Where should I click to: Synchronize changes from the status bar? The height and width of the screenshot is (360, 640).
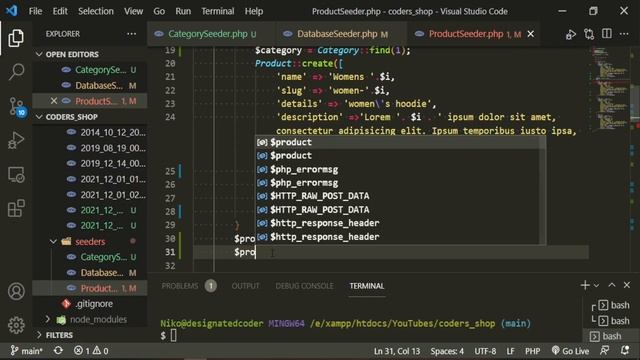[58, 351]
